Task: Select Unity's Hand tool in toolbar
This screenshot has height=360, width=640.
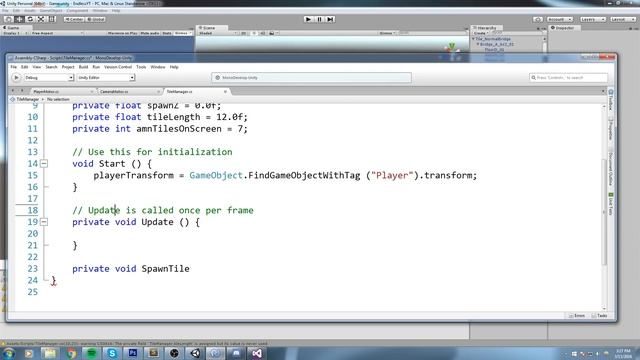Action: [x=8, y=19]
